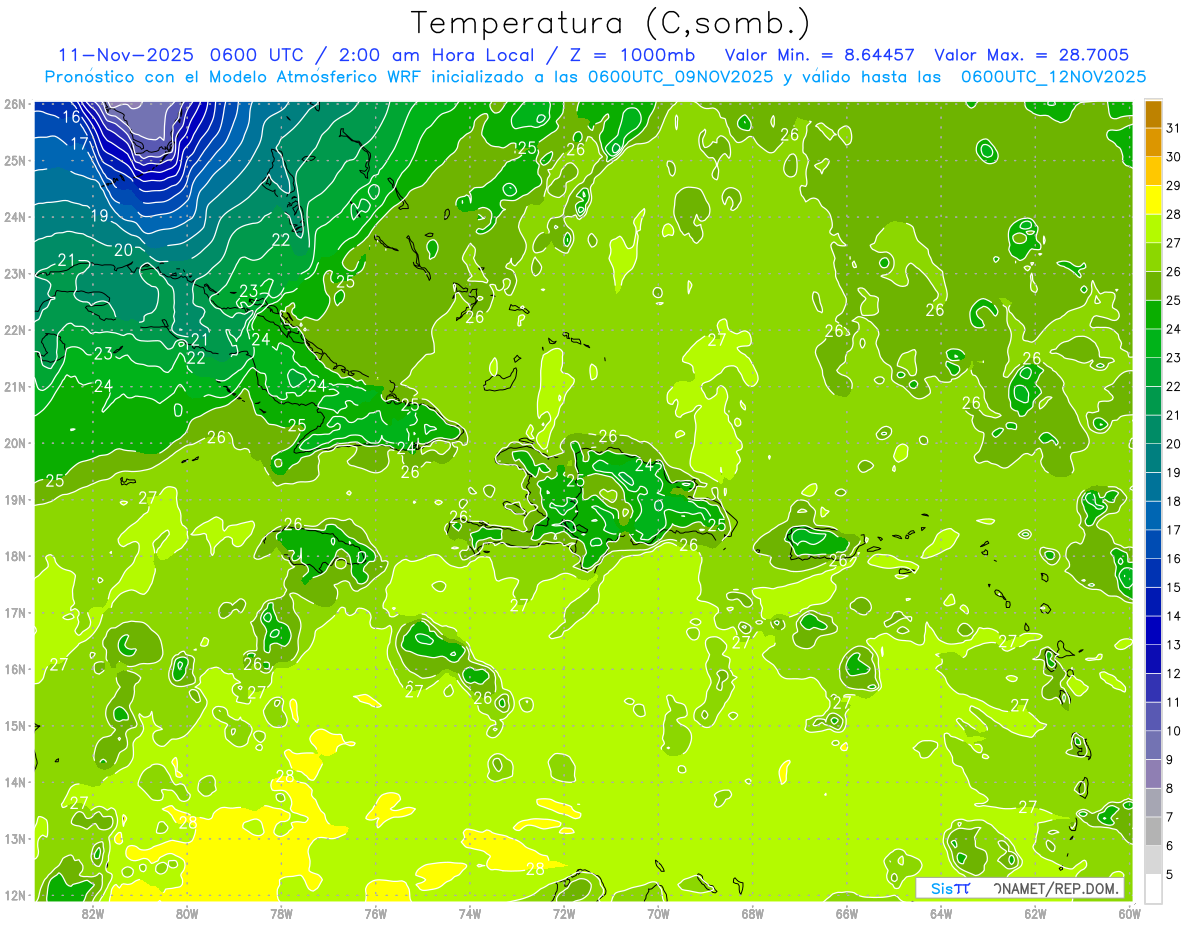Click the yellow legend swatch between 28 and 29
Screen dimensions: 1200x927
tap(1153, 199)
